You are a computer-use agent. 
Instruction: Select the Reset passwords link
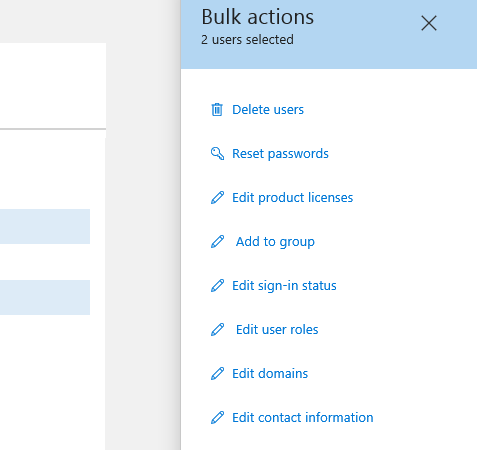(280, 154)
